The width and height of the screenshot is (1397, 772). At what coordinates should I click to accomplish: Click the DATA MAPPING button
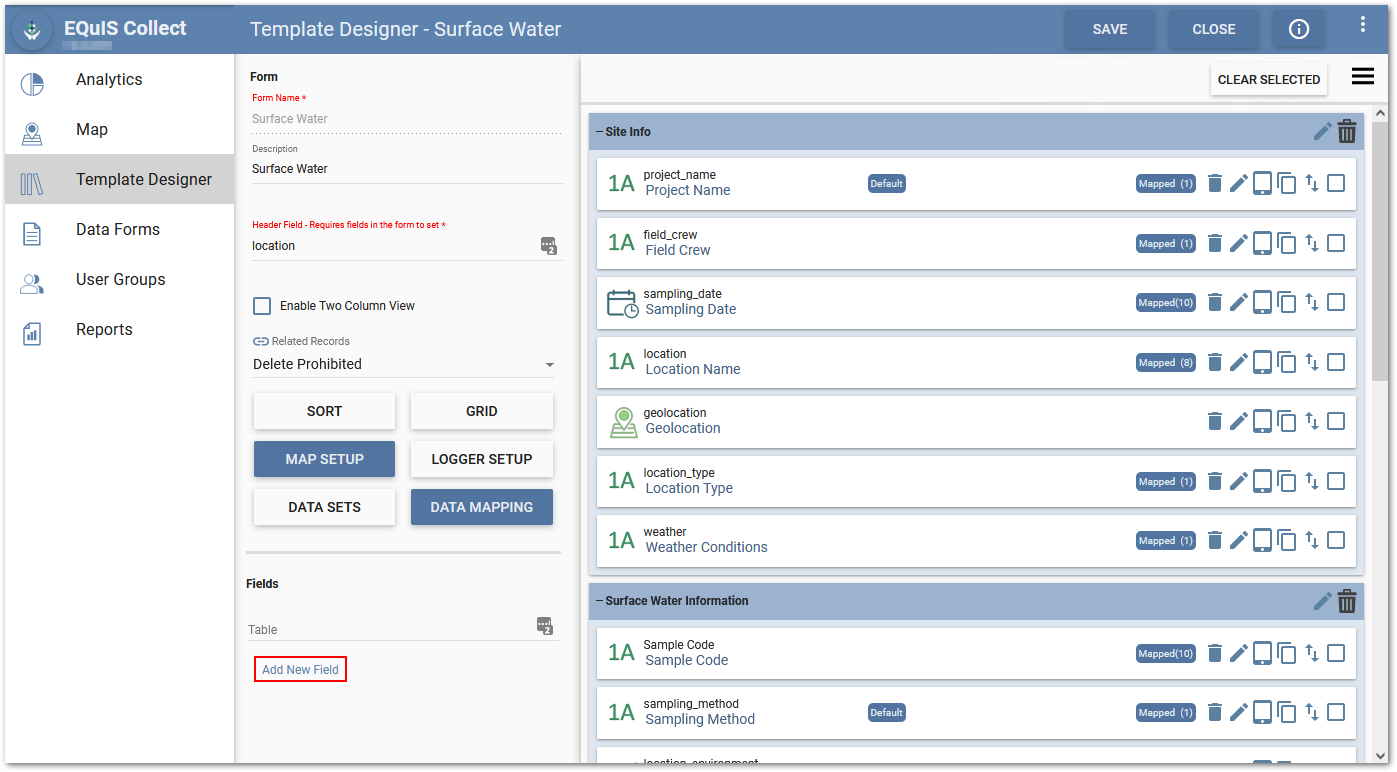pyautogui.click(x=481, y=507)
